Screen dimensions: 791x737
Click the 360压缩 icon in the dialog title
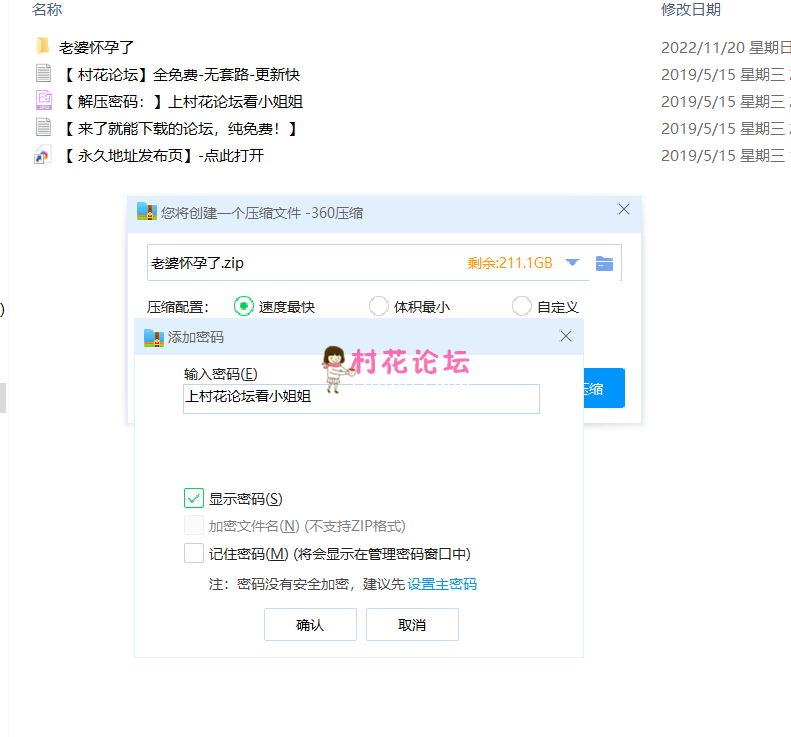[147, 211]
